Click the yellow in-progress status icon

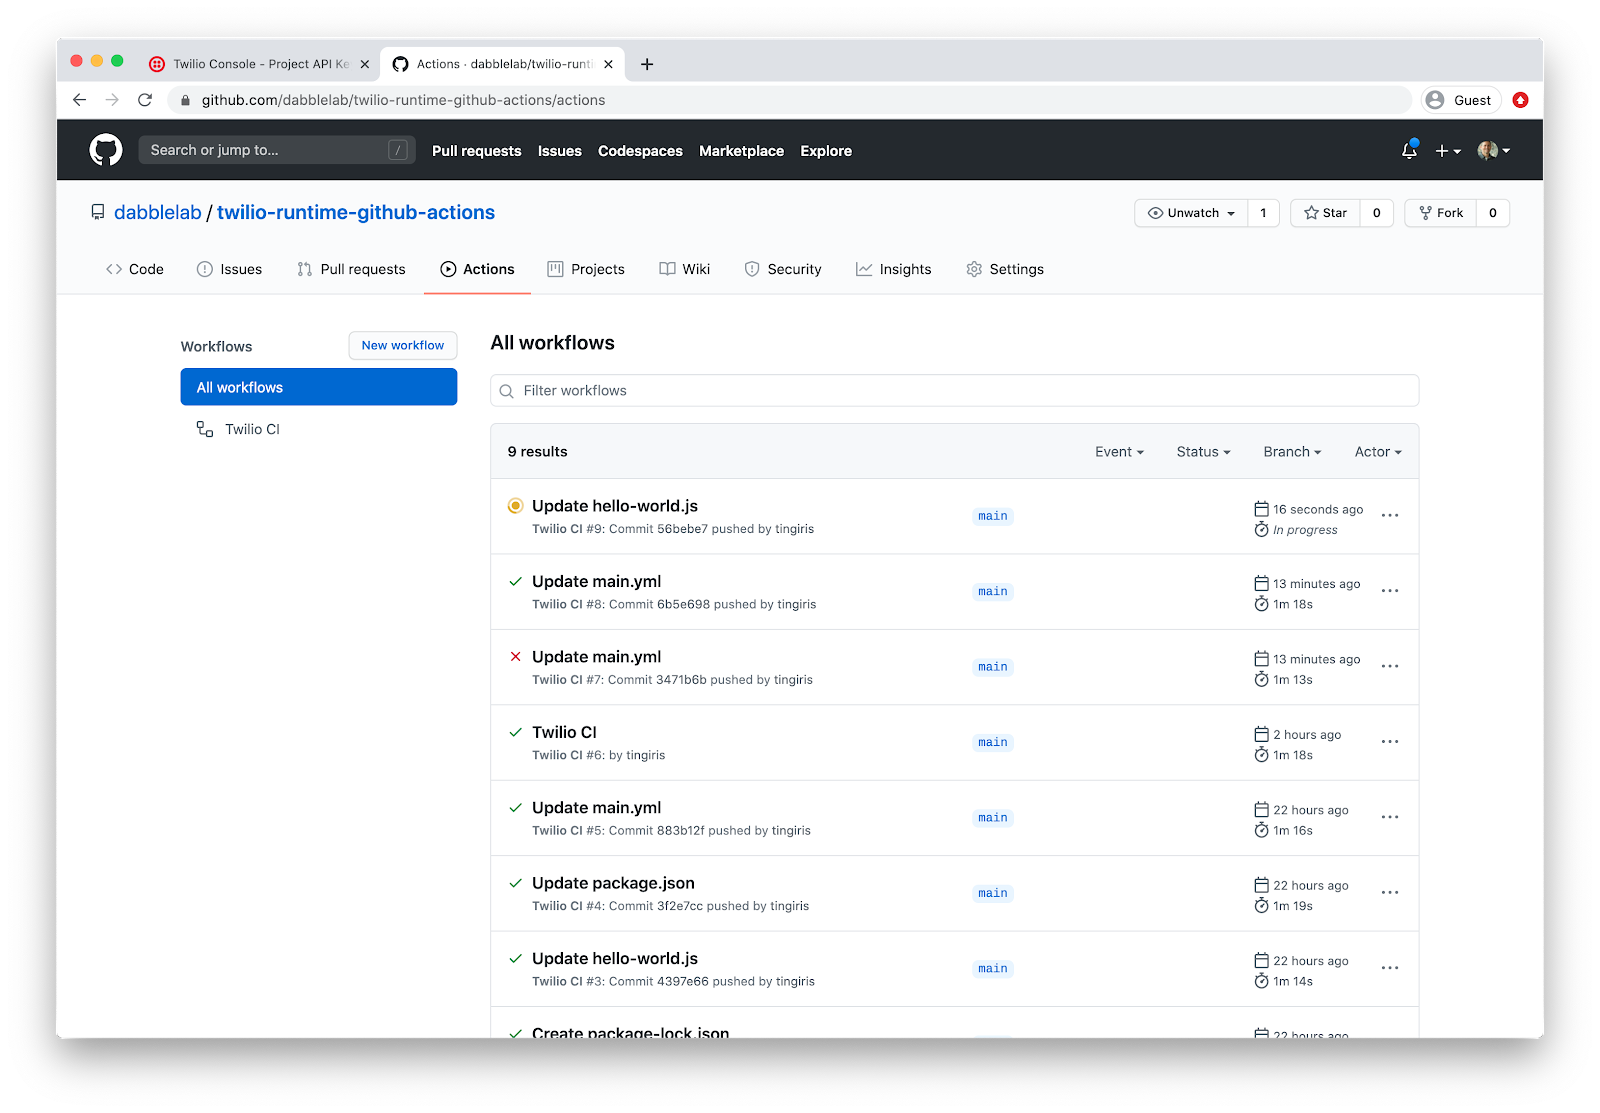point(515,506)
